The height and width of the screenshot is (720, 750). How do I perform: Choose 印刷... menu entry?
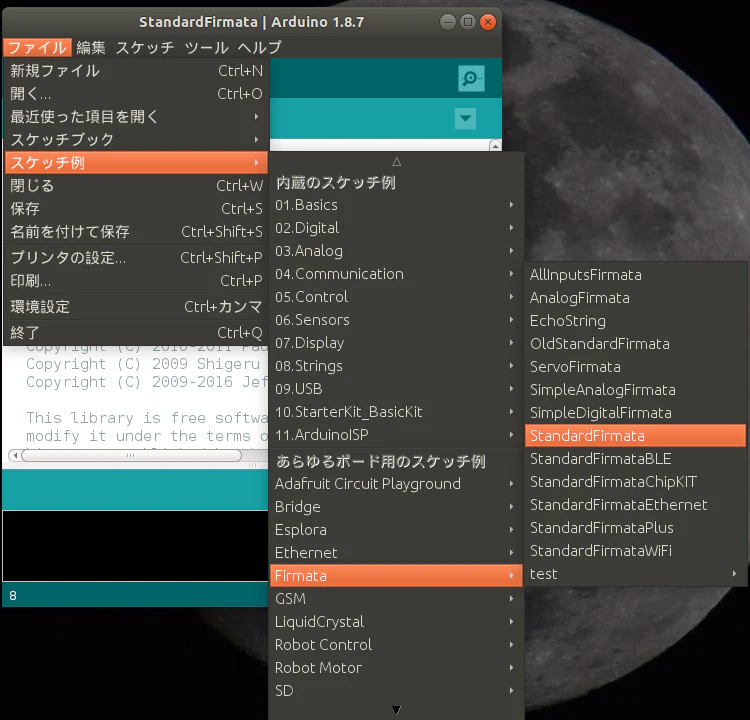coord(136,281)
